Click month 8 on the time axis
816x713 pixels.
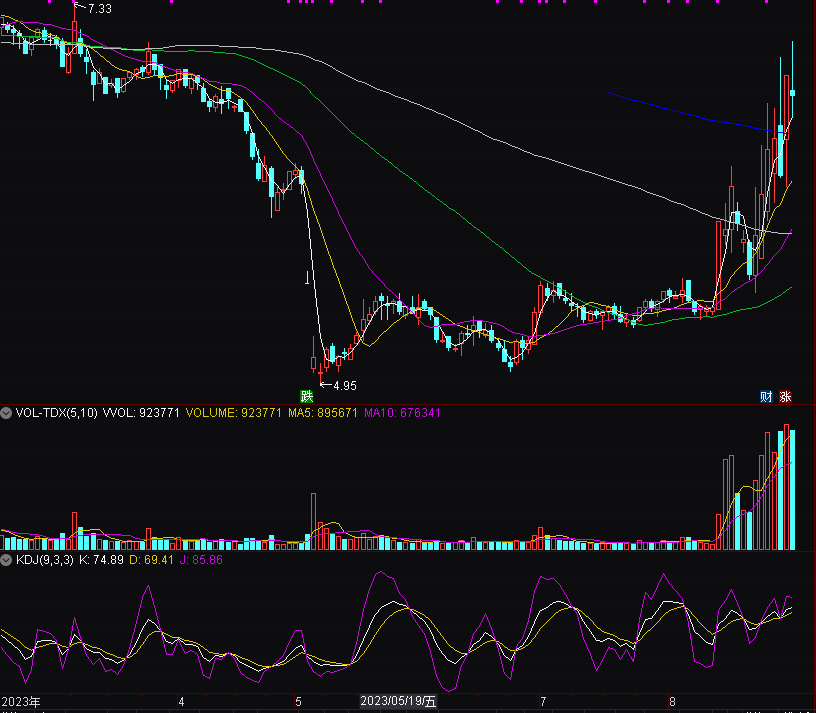pyautogui.click(x=672, y=702)
